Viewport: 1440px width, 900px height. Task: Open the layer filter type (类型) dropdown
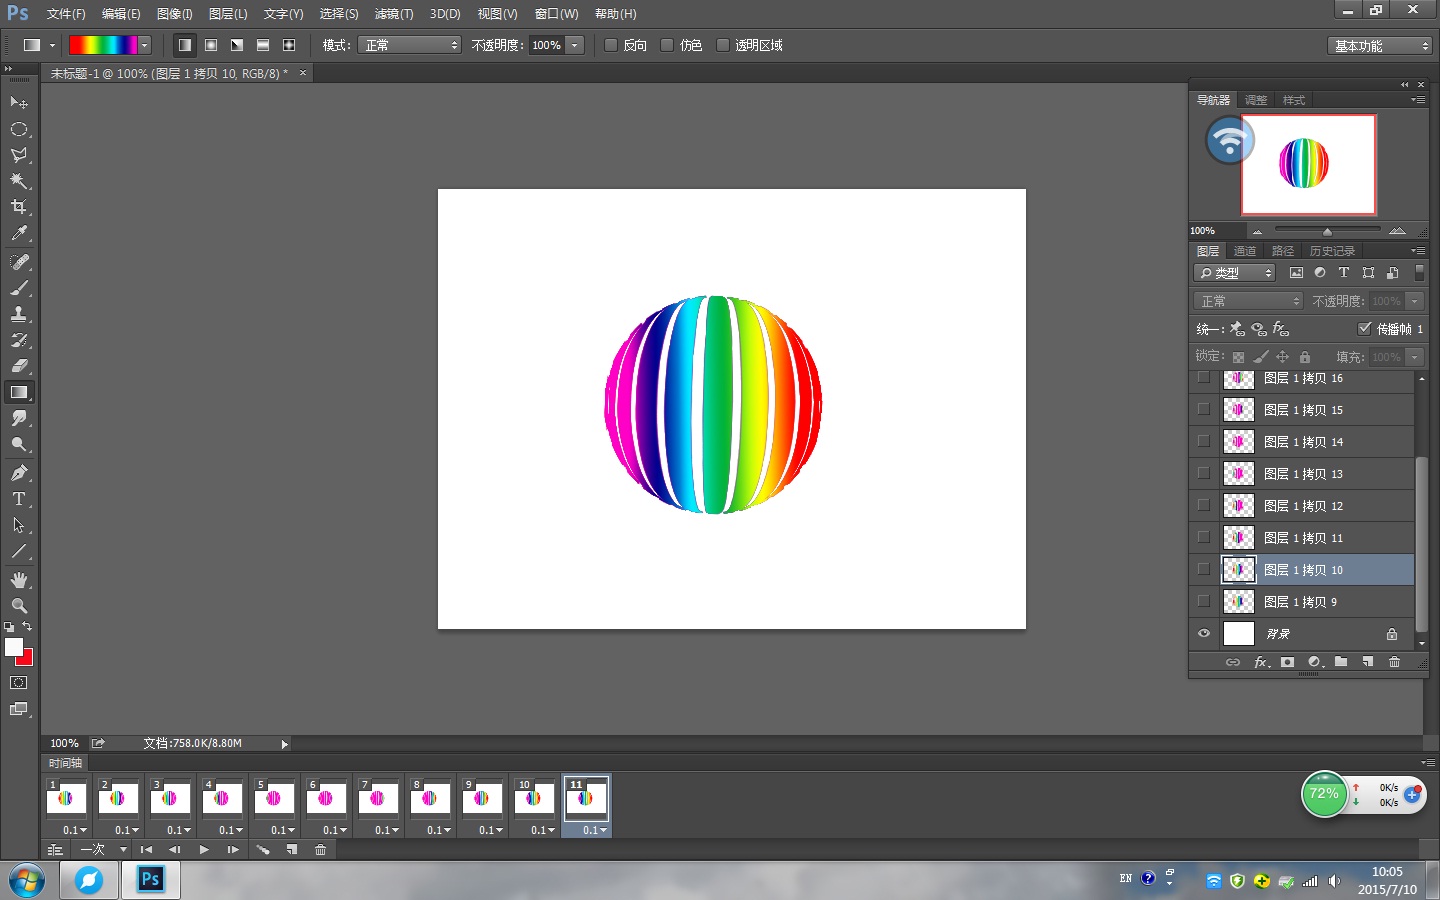(x=1235, y=273)
